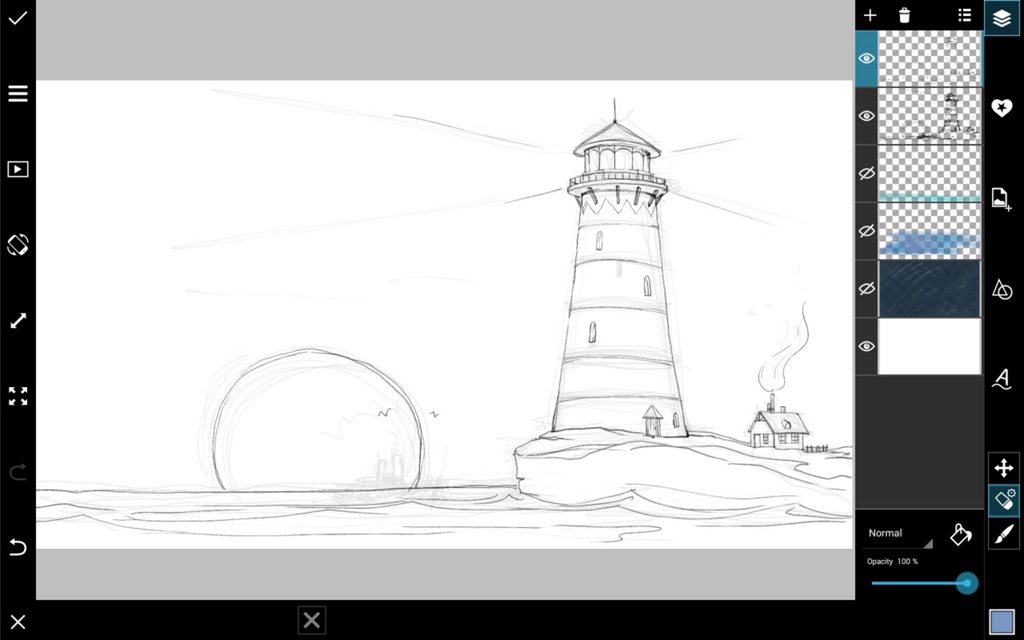Open the hamburger menu
The image size is (1024, 640).
pos(18,93)
